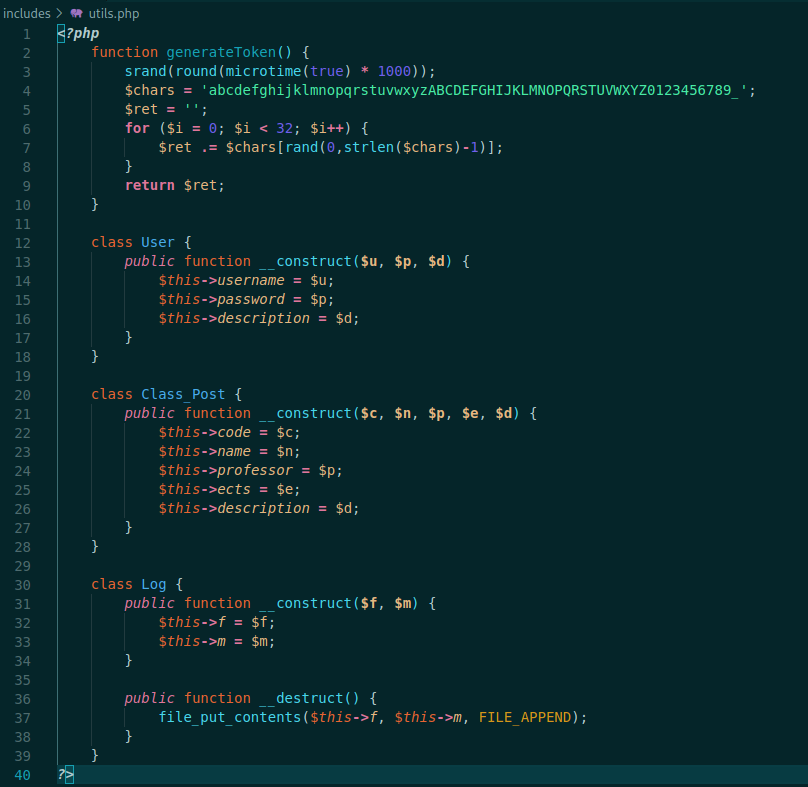This screenshot has height=787, width=808.
Task: Click the number 1000 on line 3
Action: (394, 71)
